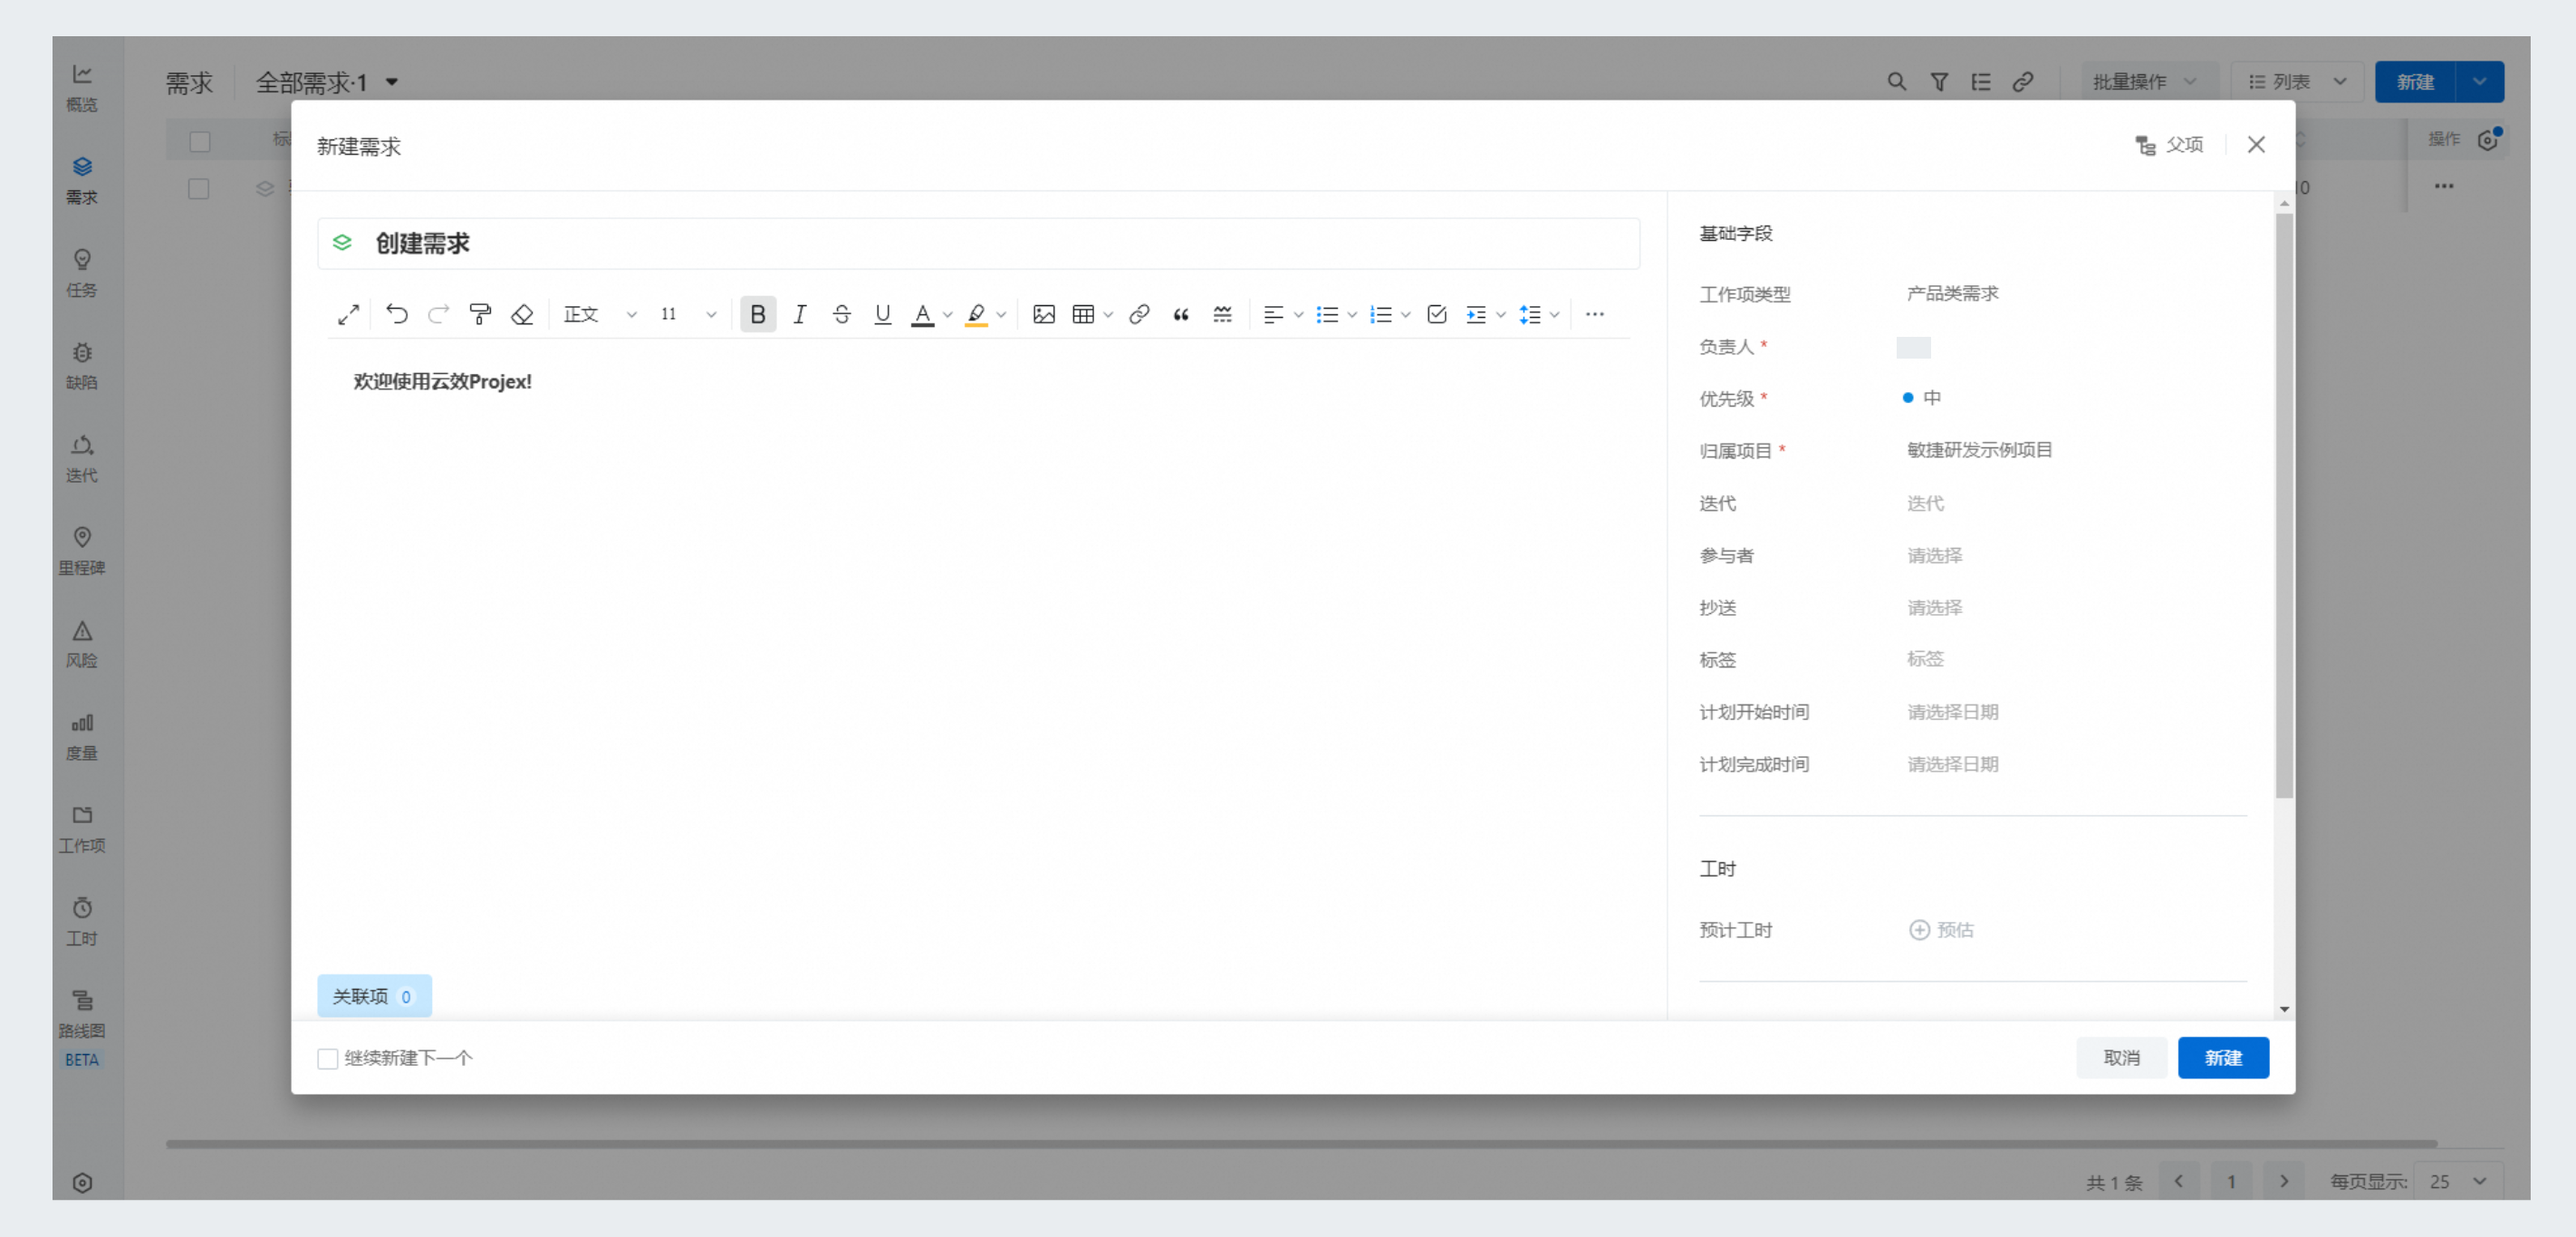
Task: Change the 归属项目 敏捷研发示例项目 field
Action: (1979, 450)
